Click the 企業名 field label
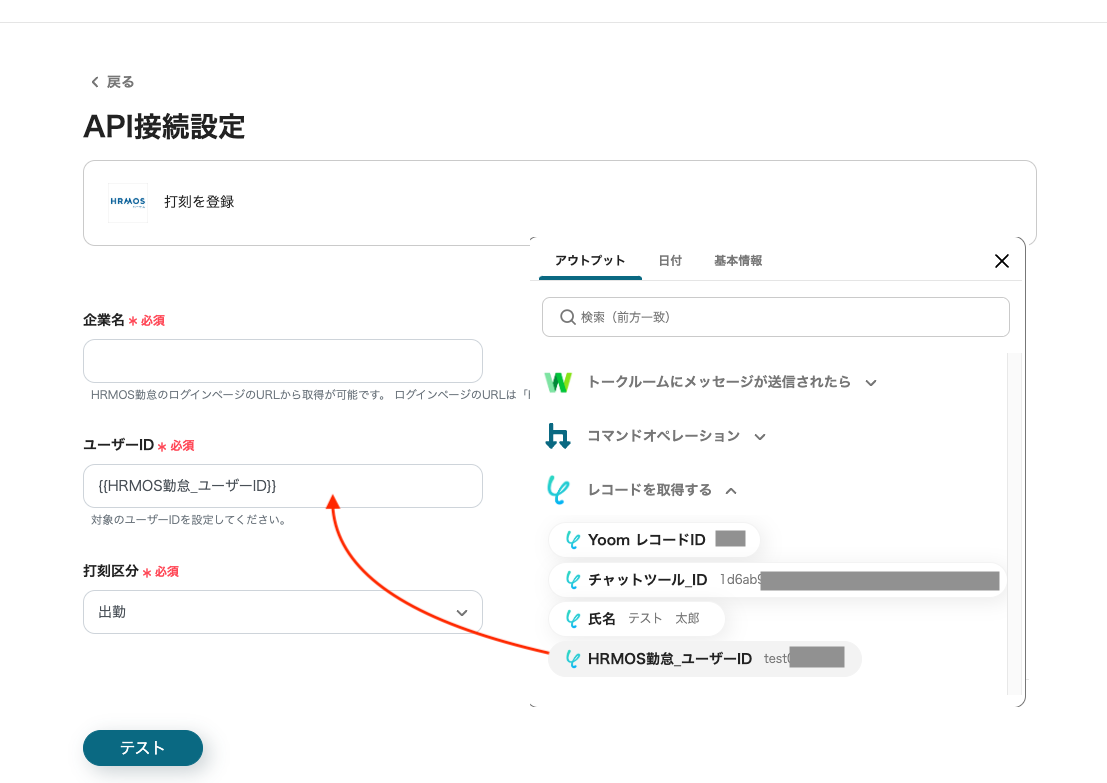The image size is (1107, 783). pyautogui.click(x=104, y=320)
